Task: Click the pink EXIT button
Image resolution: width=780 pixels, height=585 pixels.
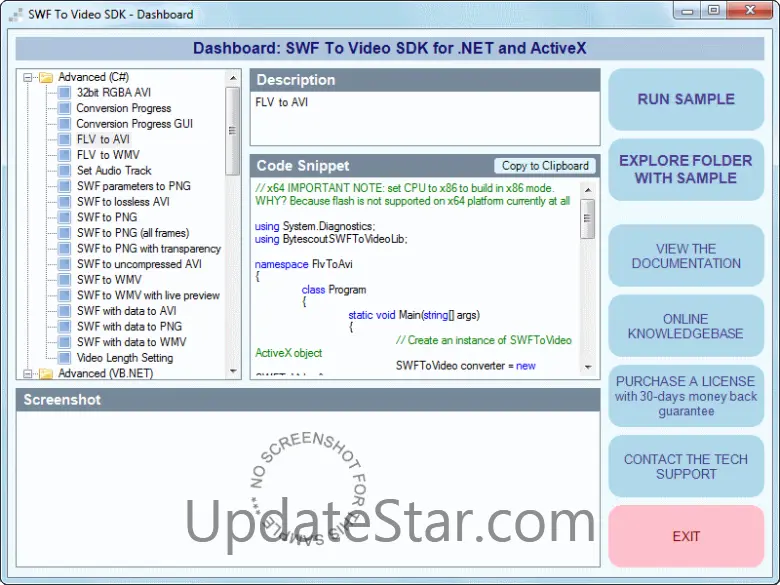Action: (686, 536)
